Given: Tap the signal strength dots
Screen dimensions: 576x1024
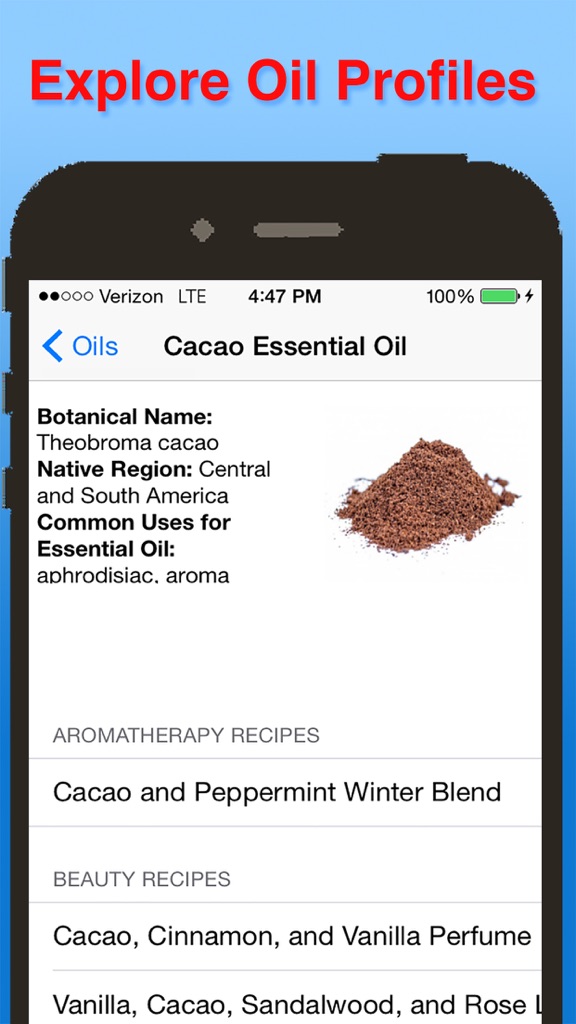Looking at the screenshot, I should 66,296.
